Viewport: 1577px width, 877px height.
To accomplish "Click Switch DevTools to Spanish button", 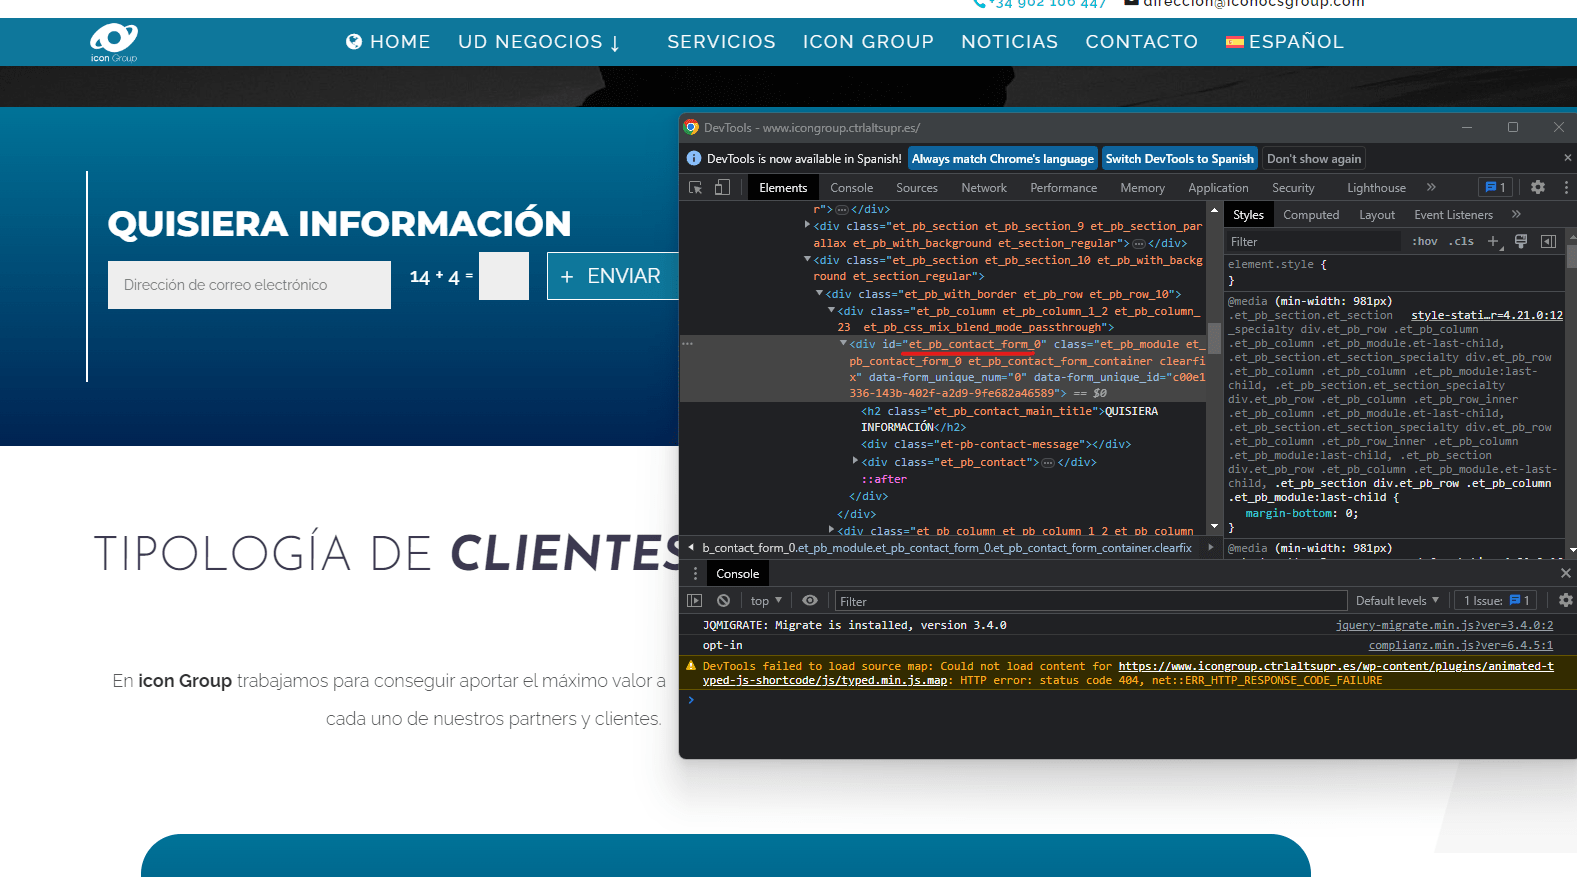I will [1180, 158].
